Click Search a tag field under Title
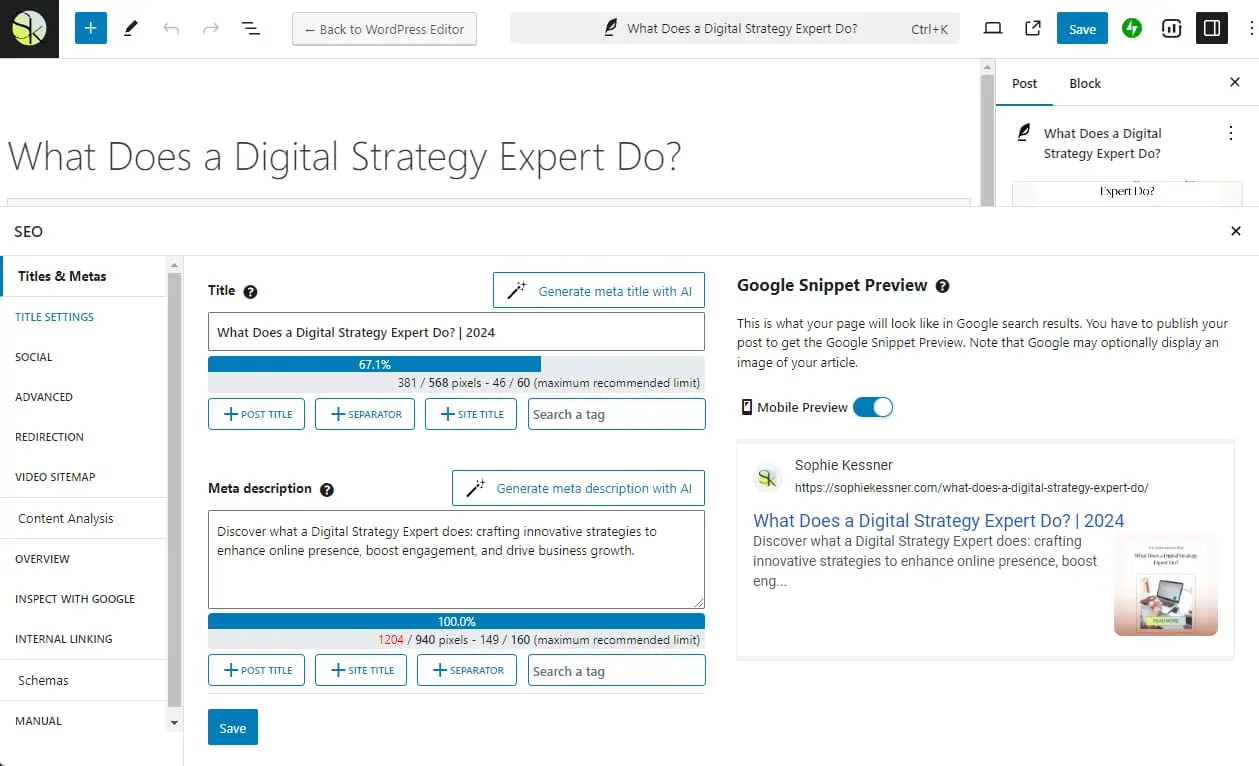This screenshot has width=1259, height=766. [616, 414]
